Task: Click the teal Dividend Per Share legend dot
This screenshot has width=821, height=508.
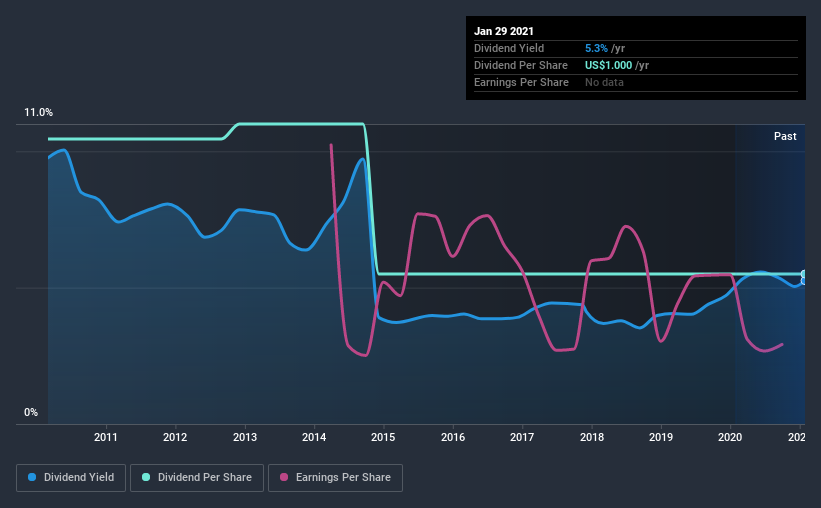Action: point(146,477)
